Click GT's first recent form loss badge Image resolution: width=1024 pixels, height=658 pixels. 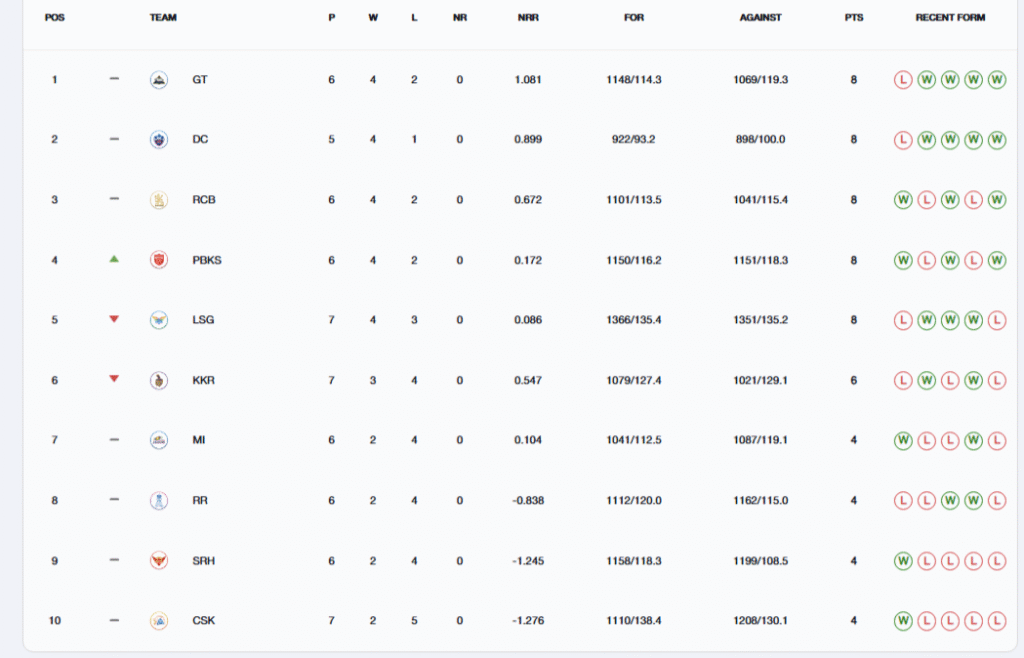click(904, 79)
